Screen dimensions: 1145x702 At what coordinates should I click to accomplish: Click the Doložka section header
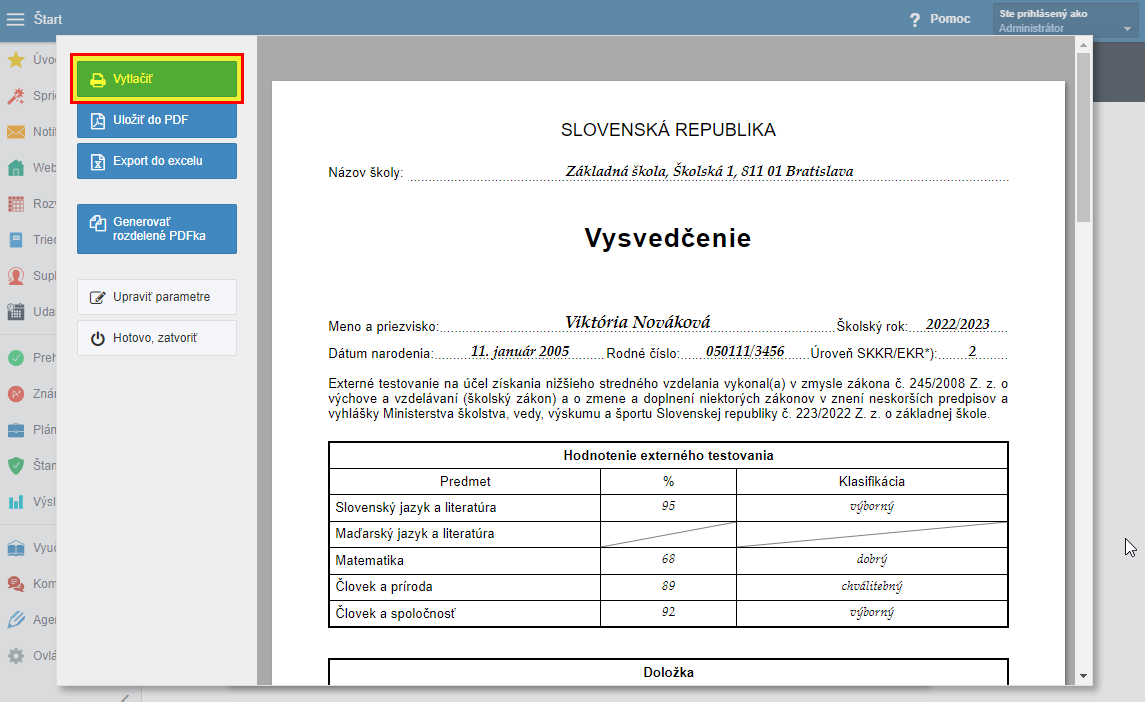(x=668, y=673)
